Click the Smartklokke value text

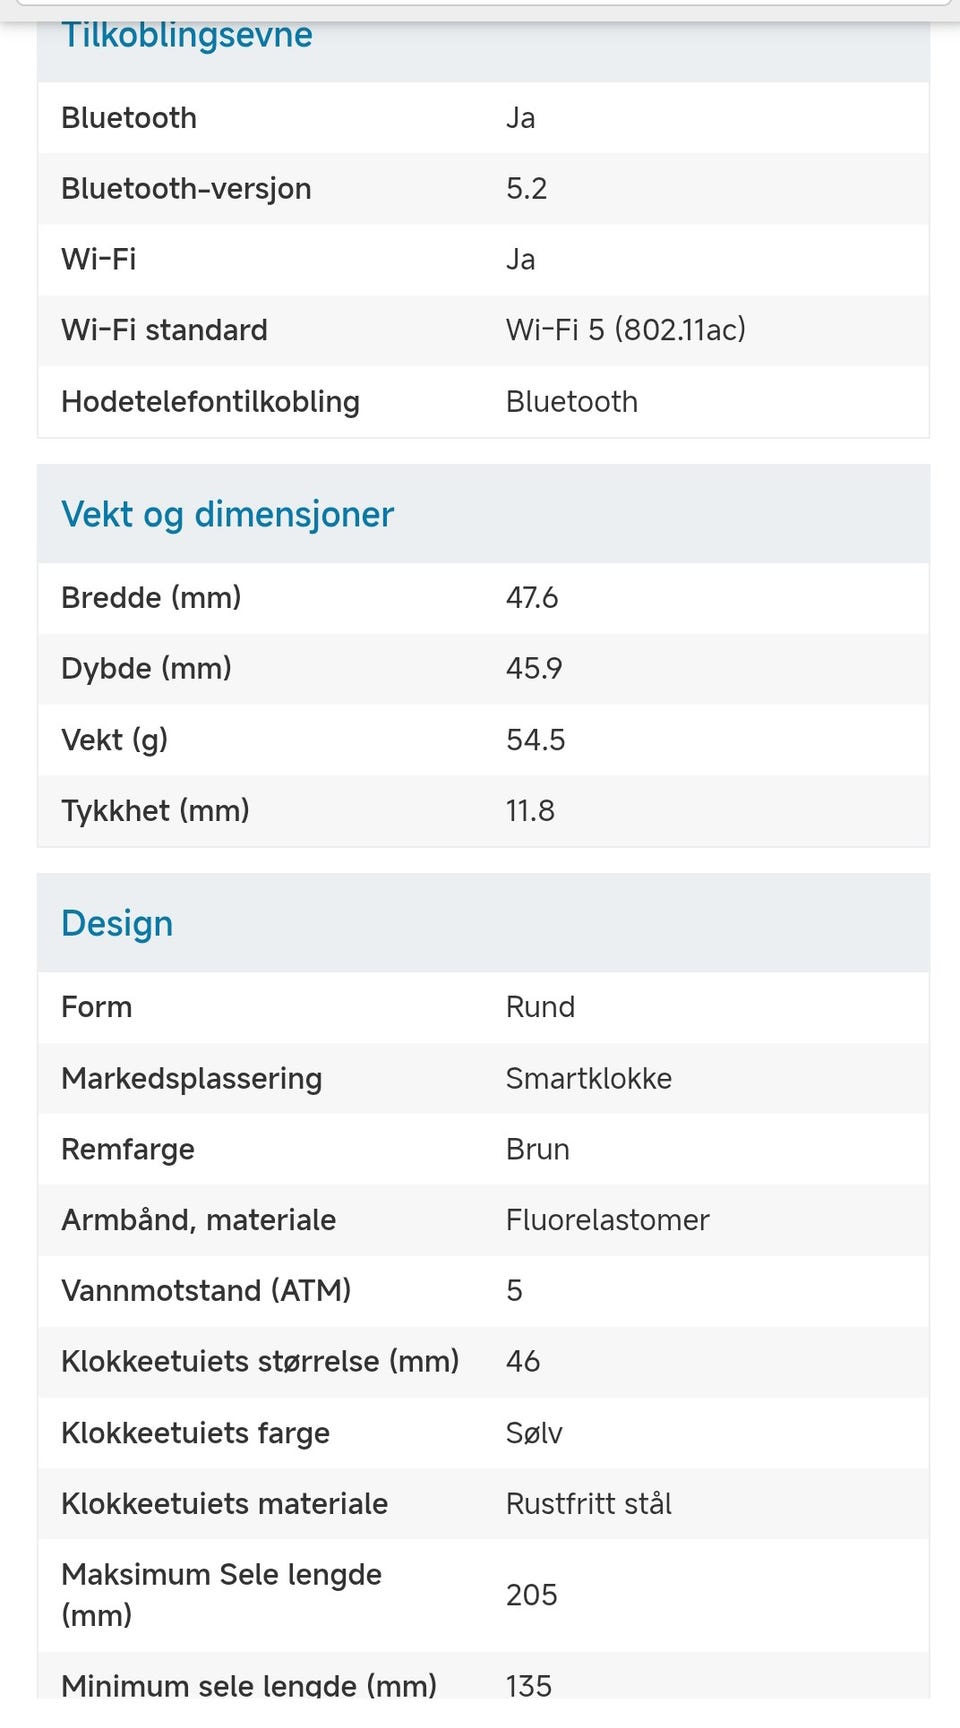click(588, 1078)
